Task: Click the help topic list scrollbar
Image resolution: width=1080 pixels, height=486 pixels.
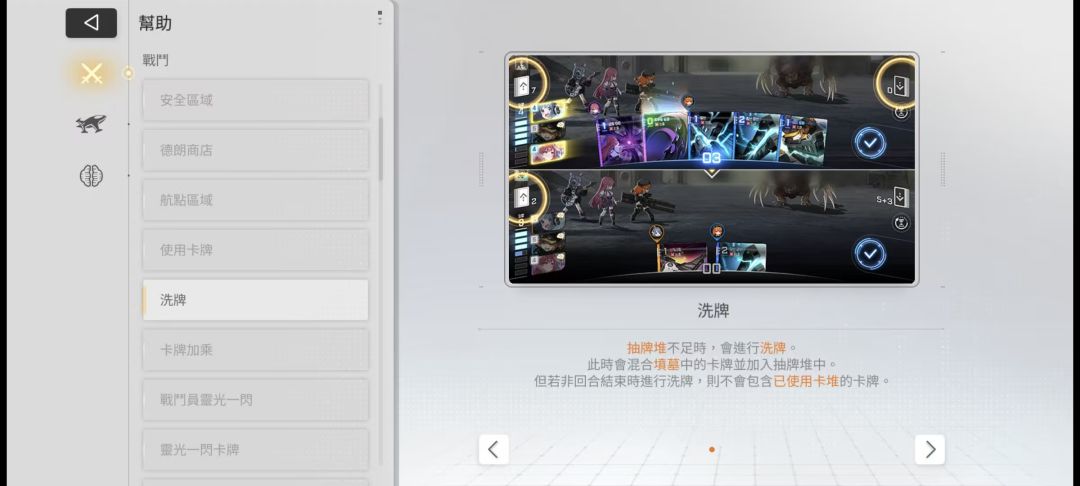Action: coord(380,149)
